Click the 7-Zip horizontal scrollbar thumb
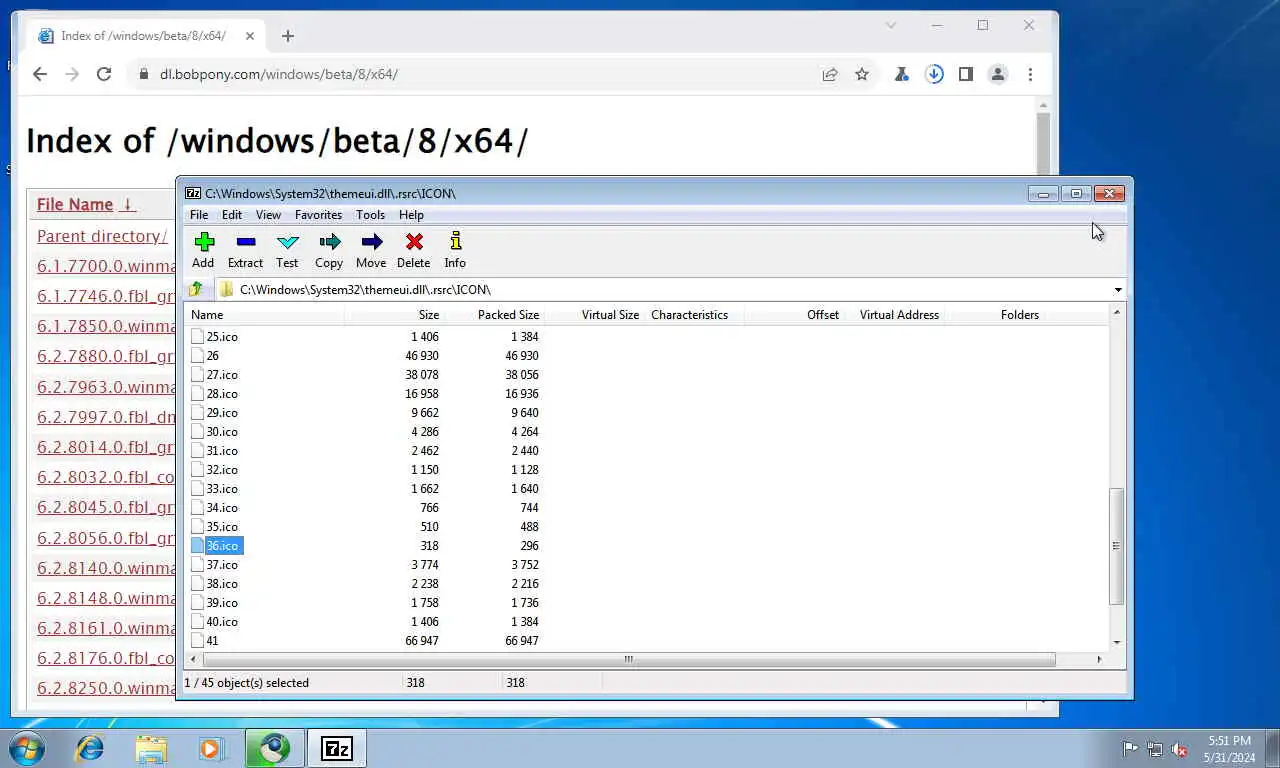Image resolution: width=1280 pixels, height=768 pixels. pyautogui.click(x=629, y=659)
